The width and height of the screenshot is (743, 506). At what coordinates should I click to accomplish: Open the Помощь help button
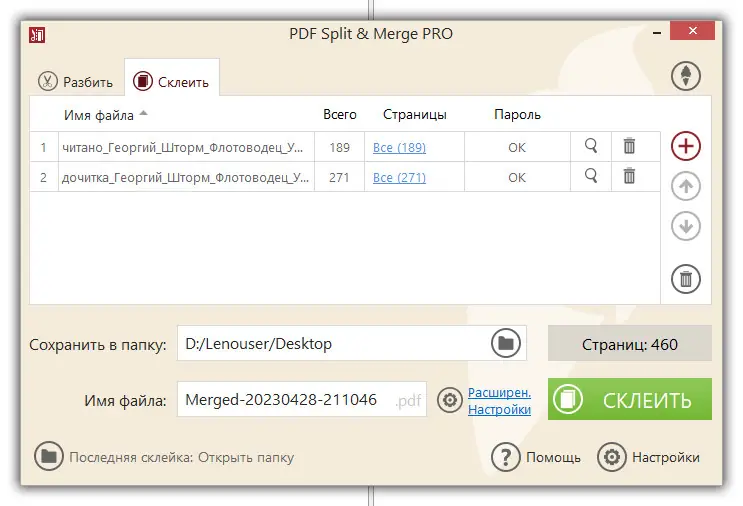536,457
